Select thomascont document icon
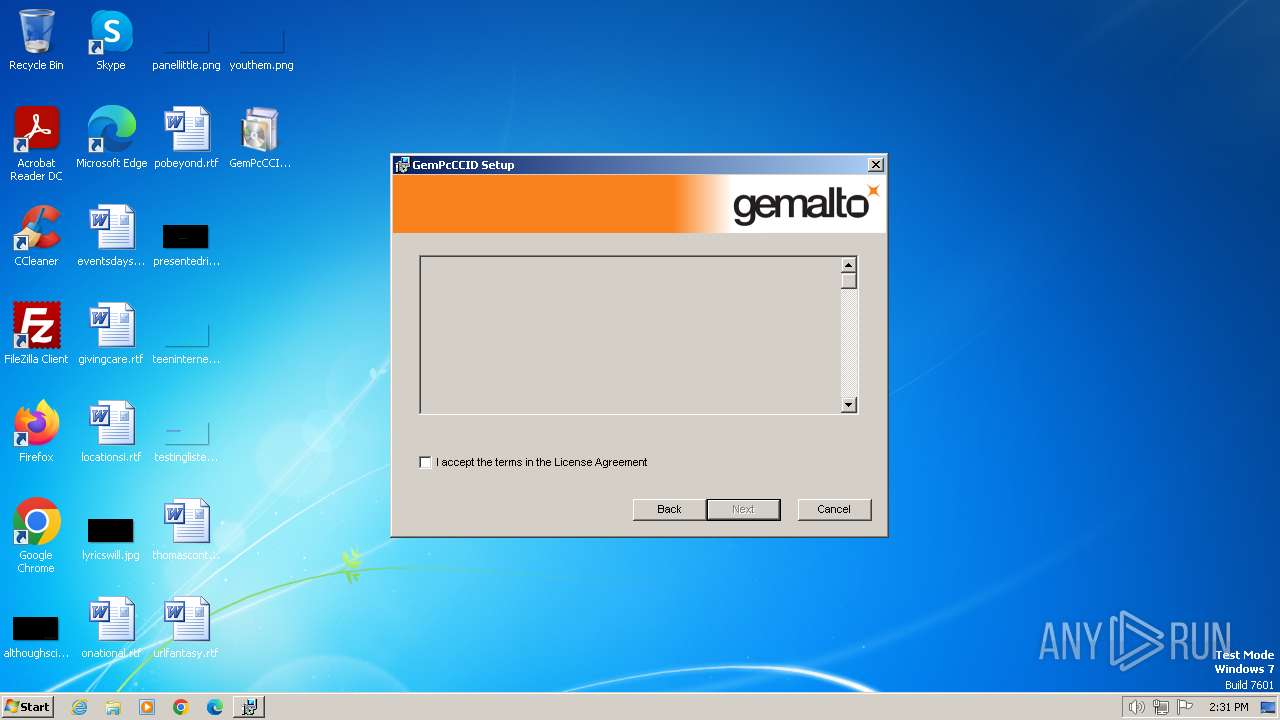 click(x=186, y=530)
